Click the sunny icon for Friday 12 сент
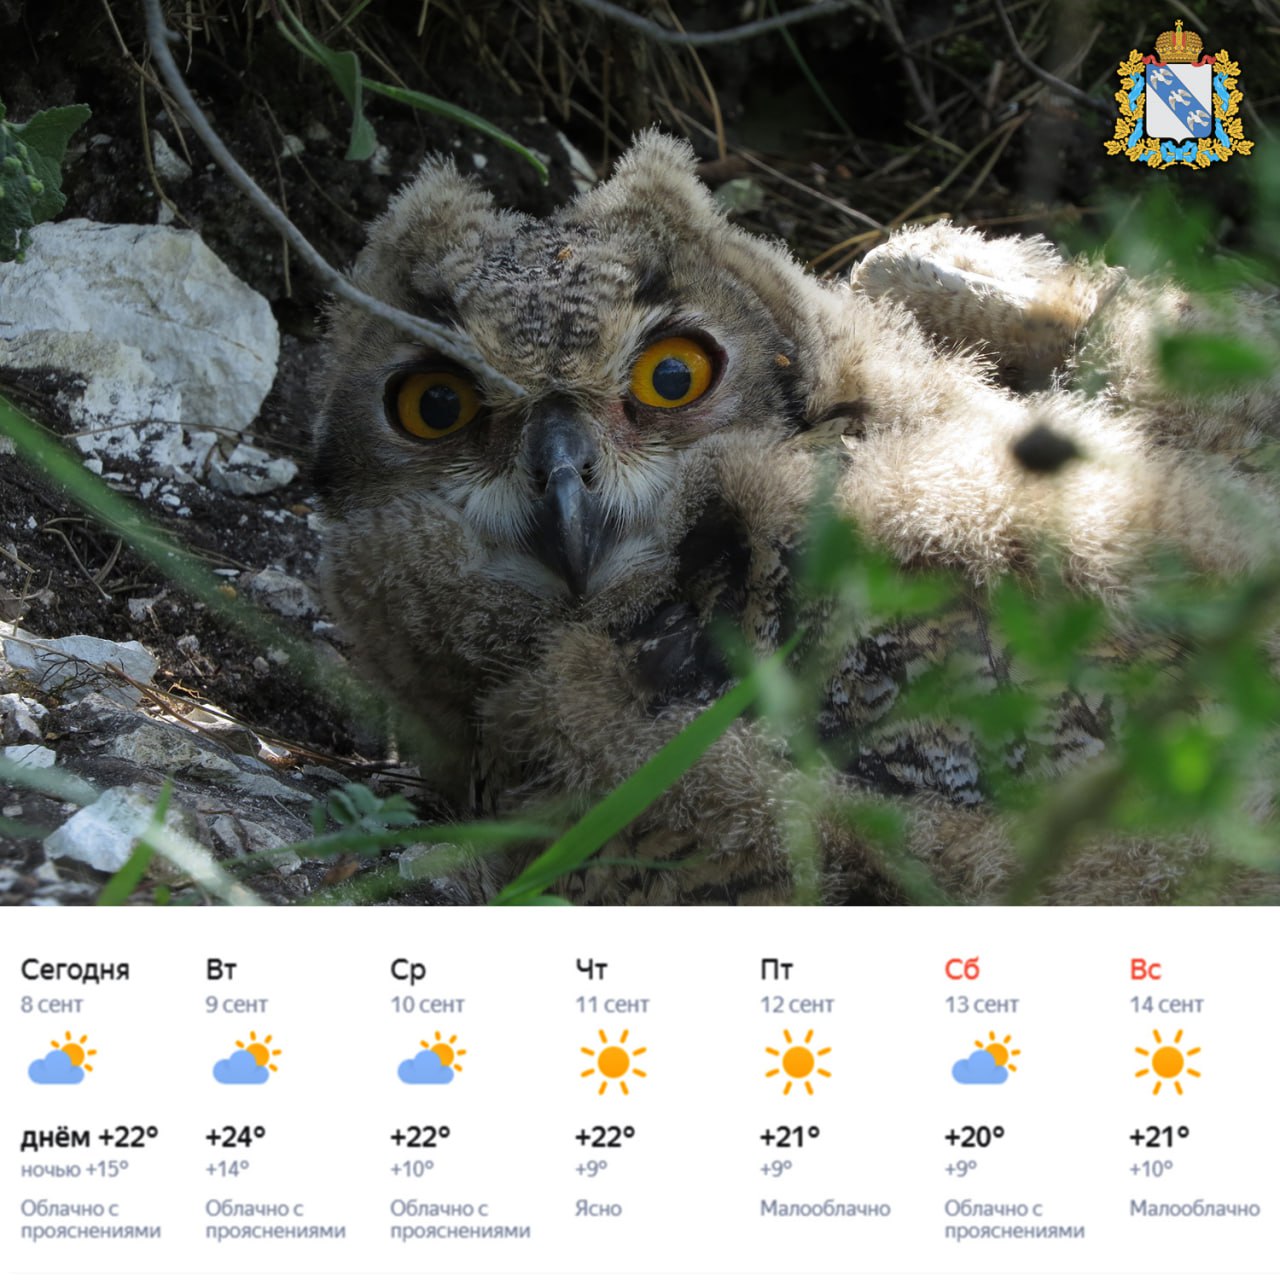 pyautogui.click(x=798, y=1062)
